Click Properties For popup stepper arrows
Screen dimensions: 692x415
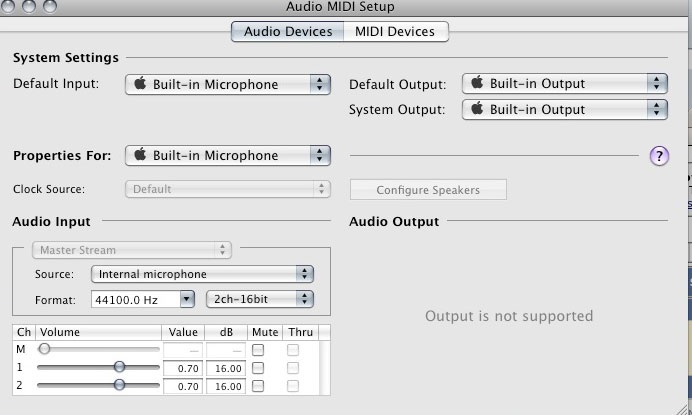[x=320, y=155]
